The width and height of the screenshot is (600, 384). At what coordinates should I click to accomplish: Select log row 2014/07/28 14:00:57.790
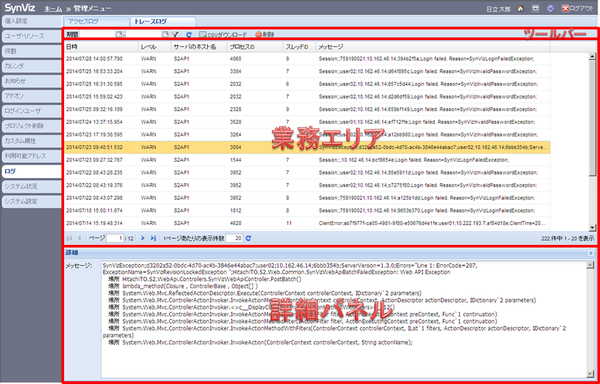[307, 59]
